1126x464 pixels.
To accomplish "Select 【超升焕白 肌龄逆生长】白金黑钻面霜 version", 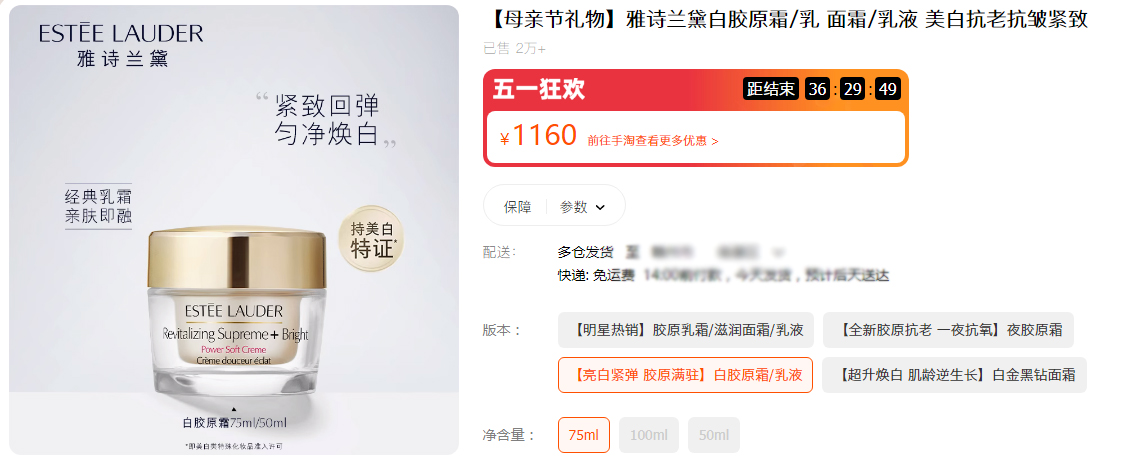I will (954, 375).
